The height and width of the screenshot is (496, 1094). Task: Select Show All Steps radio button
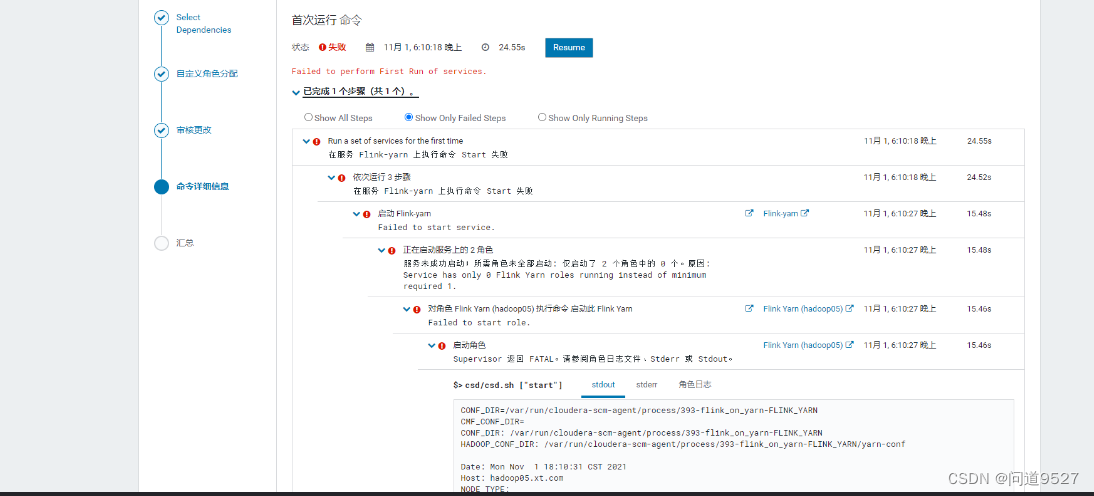[308, 117]
